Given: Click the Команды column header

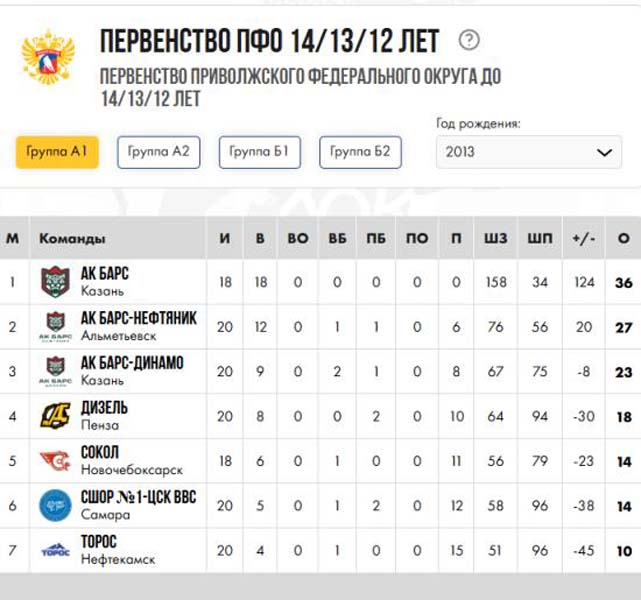Looking at the screenshot, I should 71,240.
